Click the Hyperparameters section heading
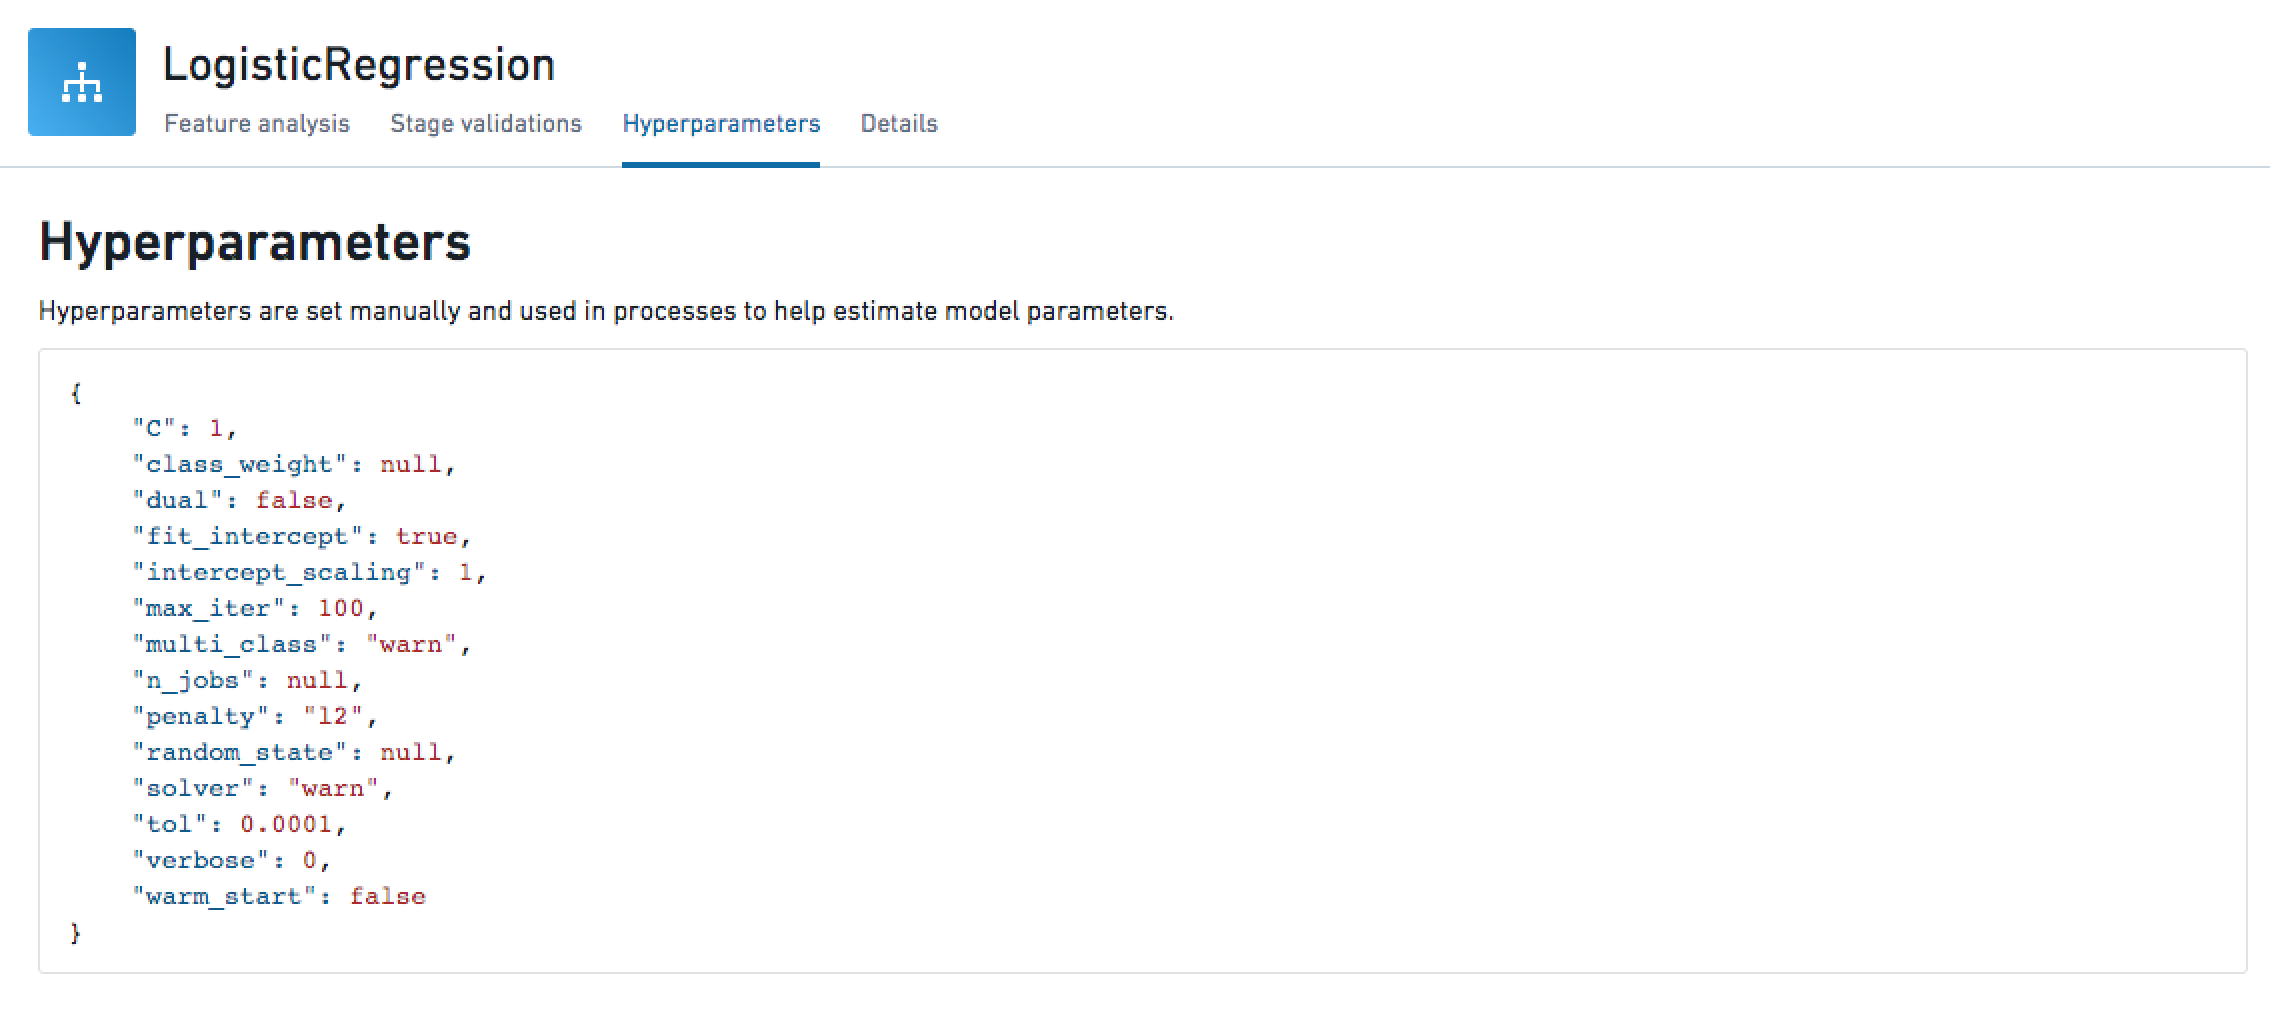Image resolution: width=2270 pixels, height=1012 pixels. tap(255, 242)
